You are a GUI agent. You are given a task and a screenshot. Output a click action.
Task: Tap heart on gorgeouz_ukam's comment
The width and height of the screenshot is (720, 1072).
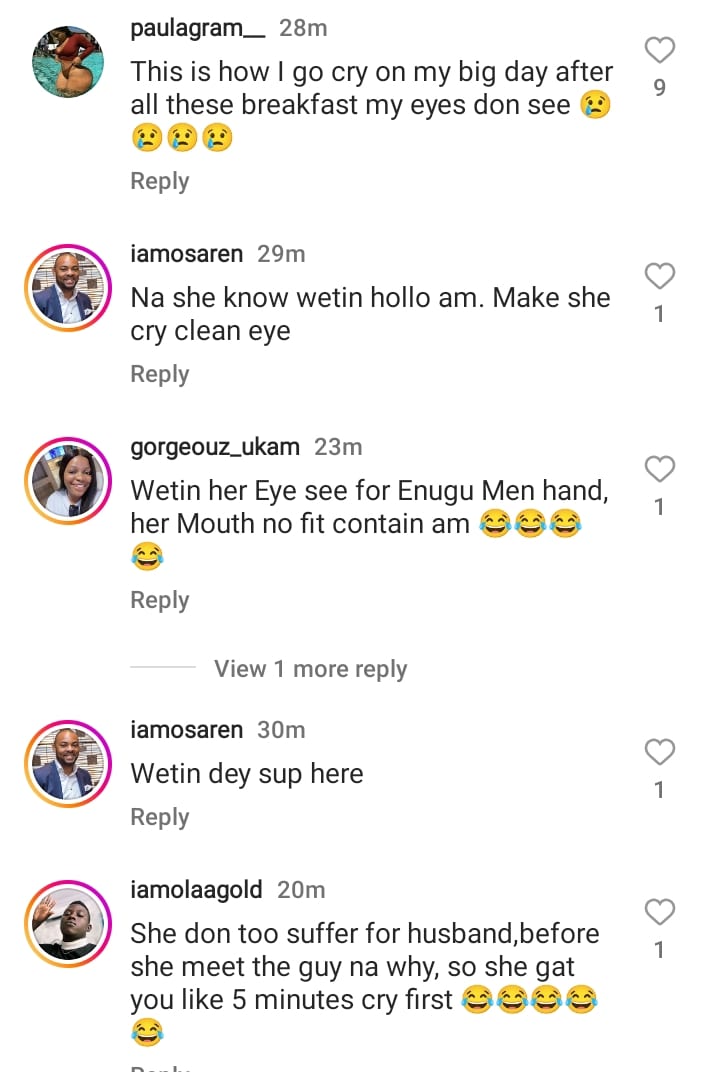coord(659,469)
